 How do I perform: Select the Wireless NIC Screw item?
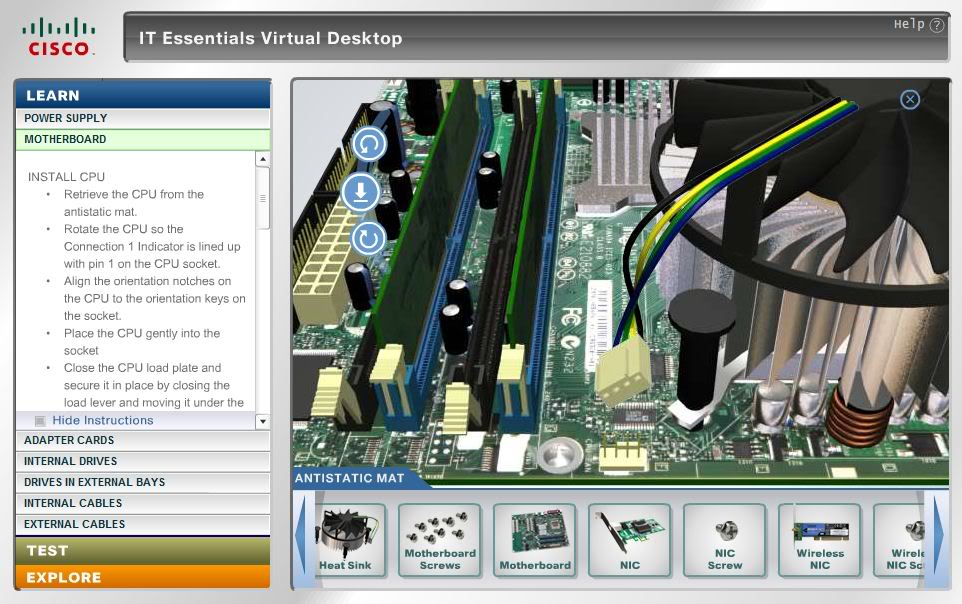[x=899, y=540]
